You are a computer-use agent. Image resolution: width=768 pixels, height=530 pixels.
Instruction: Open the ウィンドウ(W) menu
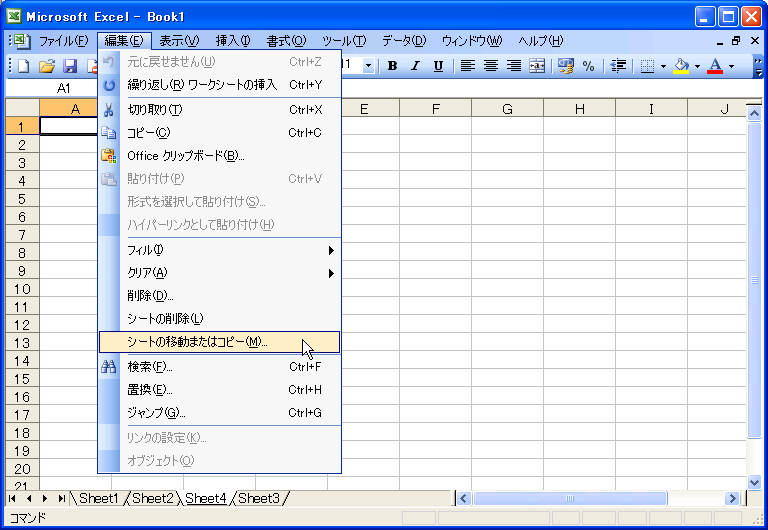(472, 41)
